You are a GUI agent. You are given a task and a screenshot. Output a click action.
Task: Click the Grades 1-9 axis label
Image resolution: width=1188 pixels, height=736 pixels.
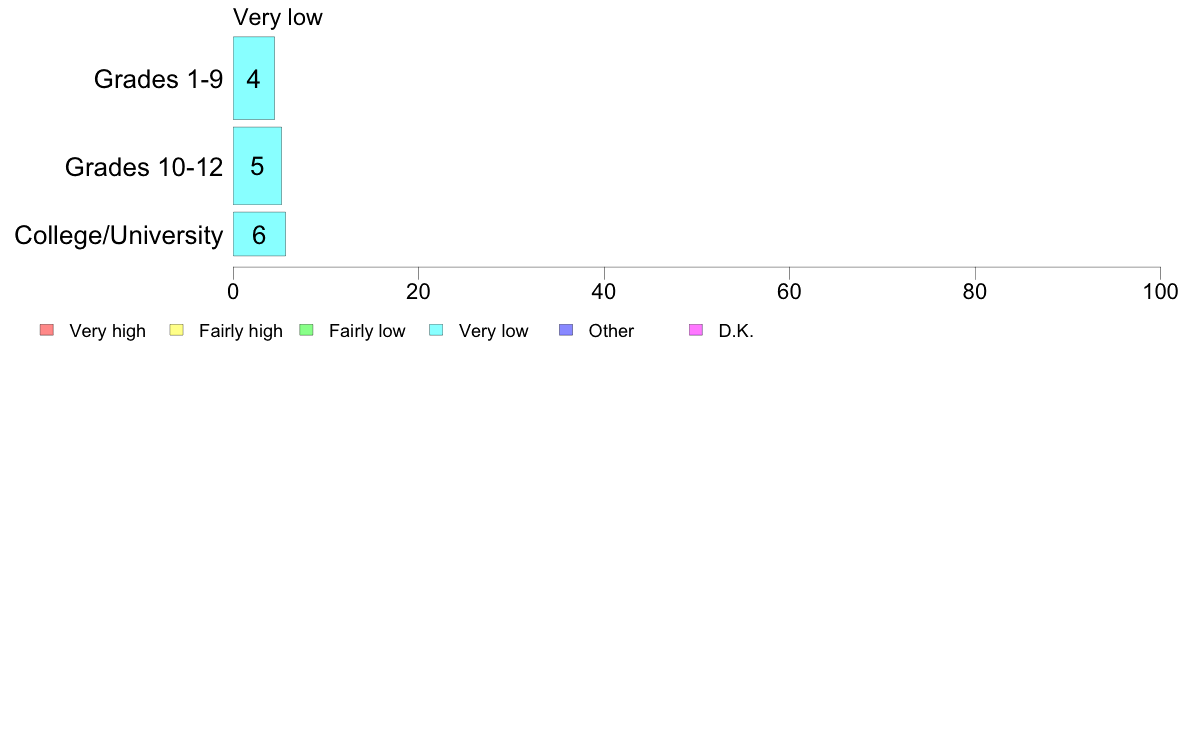coord(158,79)
